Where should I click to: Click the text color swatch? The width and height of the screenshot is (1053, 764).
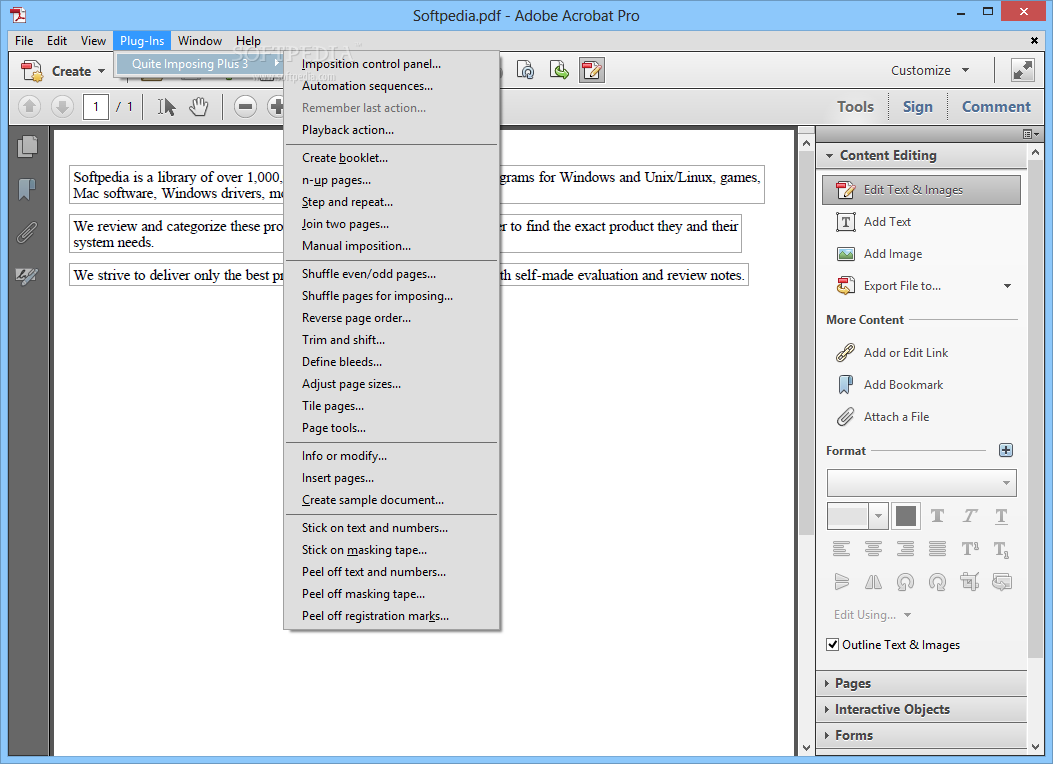(x=905, y=516)
